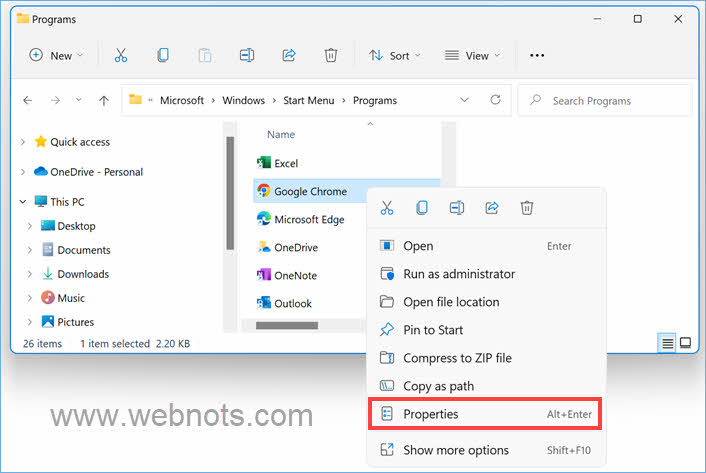Select the Microsoft Edge shortcut

(309, 219)
